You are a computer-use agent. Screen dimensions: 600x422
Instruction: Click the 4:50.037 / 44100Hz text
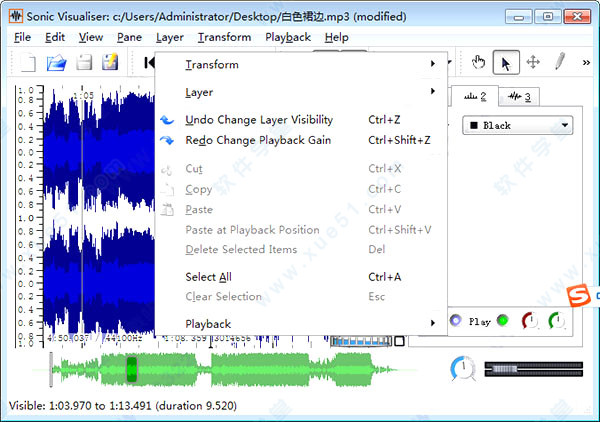[x=95, y=338]
